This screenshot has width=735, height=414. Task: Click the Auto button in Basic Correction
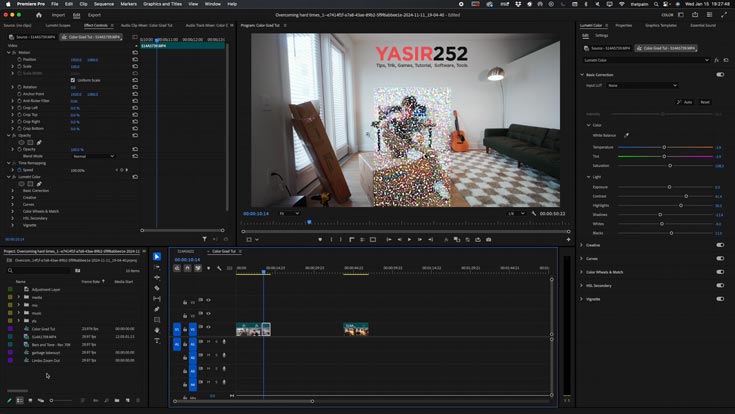point(684,102)
